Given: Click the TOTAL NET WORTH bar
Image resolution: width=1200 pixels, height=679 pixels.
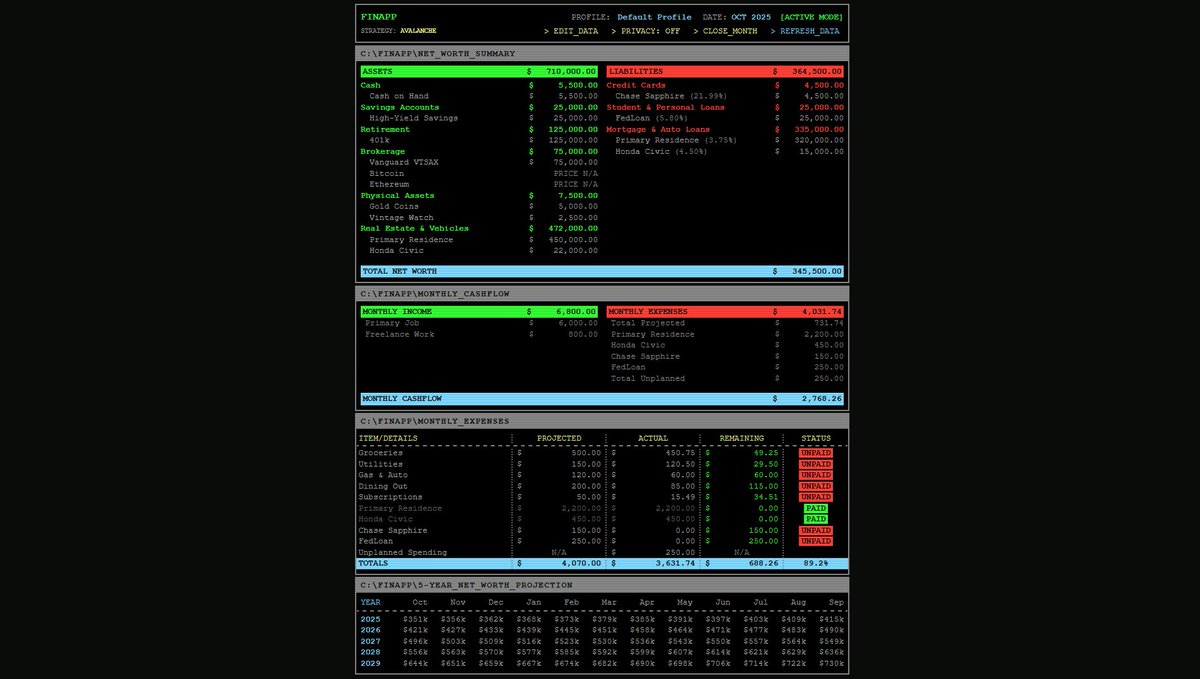Looking at the screenshot, I should [602, 271].
